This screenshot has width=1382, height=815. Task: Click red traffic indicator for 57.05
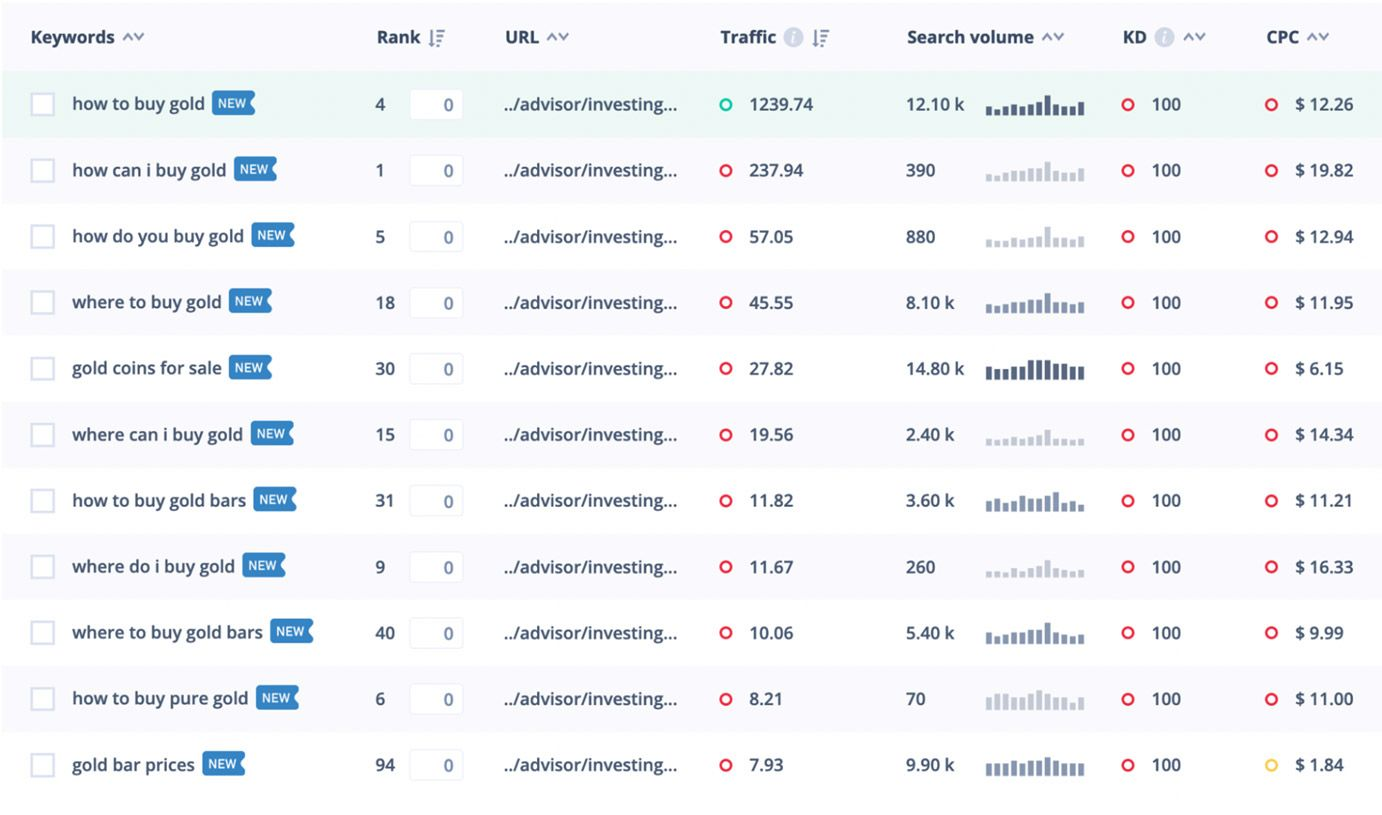pos(726,236)
